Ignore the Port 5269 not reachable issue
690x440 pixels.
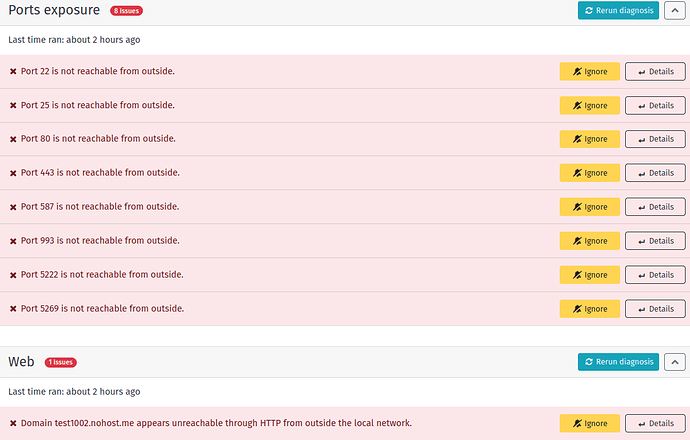click(x=590, y=309)
